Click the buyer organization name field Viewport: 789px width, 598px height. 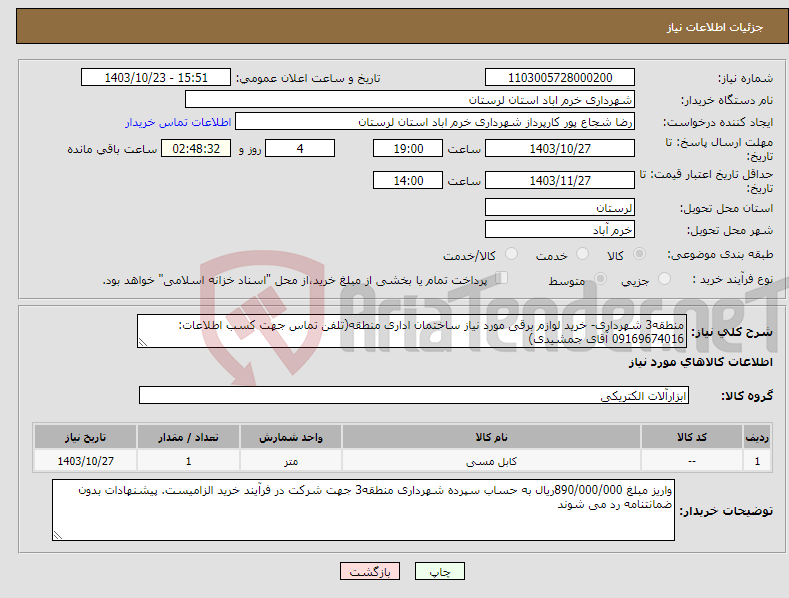click(410, 100)
